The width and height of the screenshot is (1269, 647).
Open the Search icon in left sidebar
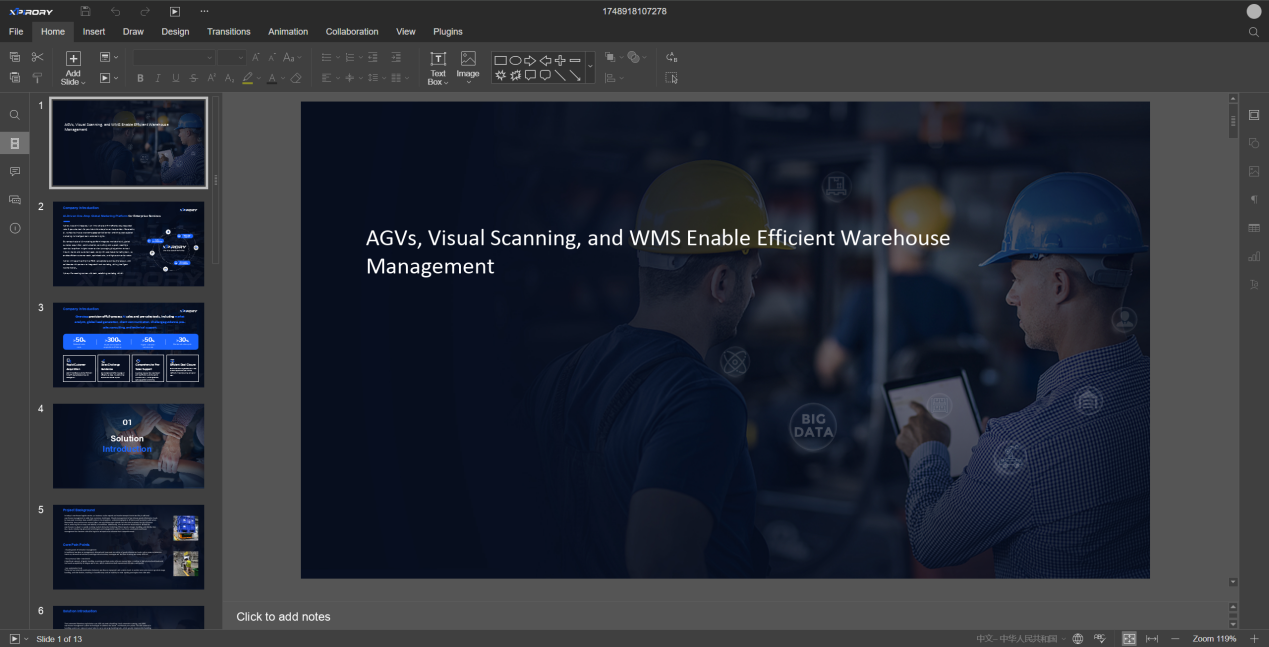click(15, 115)
